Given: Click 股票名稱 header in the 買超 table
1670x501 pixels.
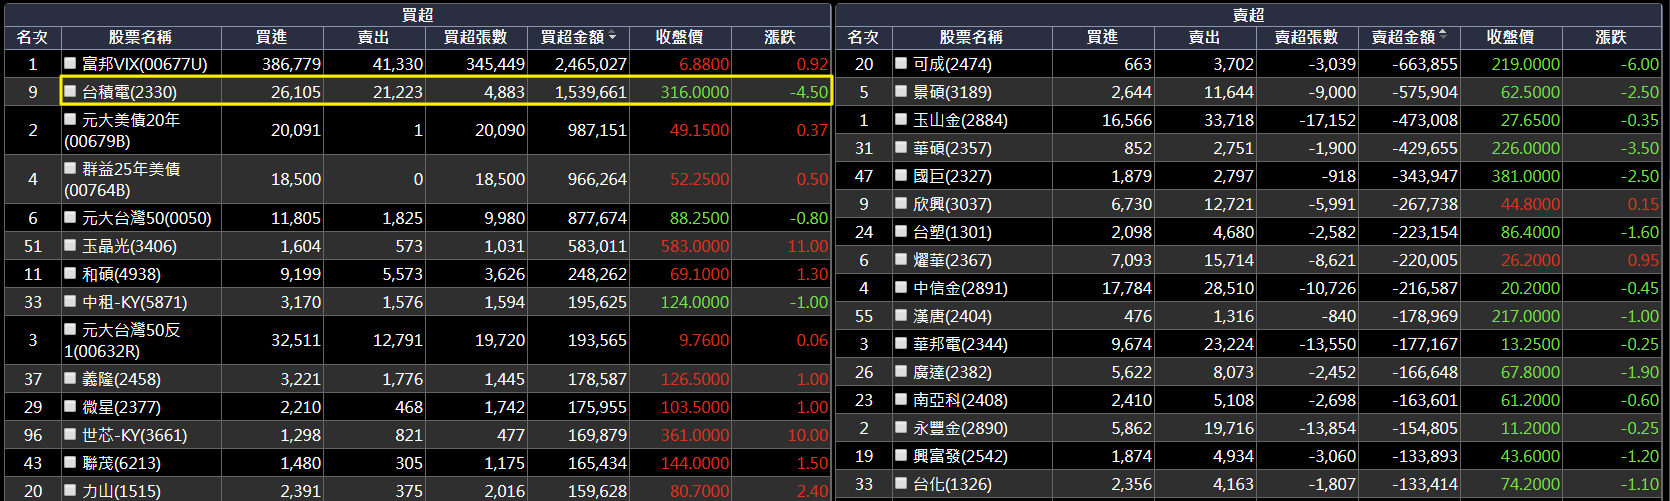Looking at the screenshot, I should 140,37.
